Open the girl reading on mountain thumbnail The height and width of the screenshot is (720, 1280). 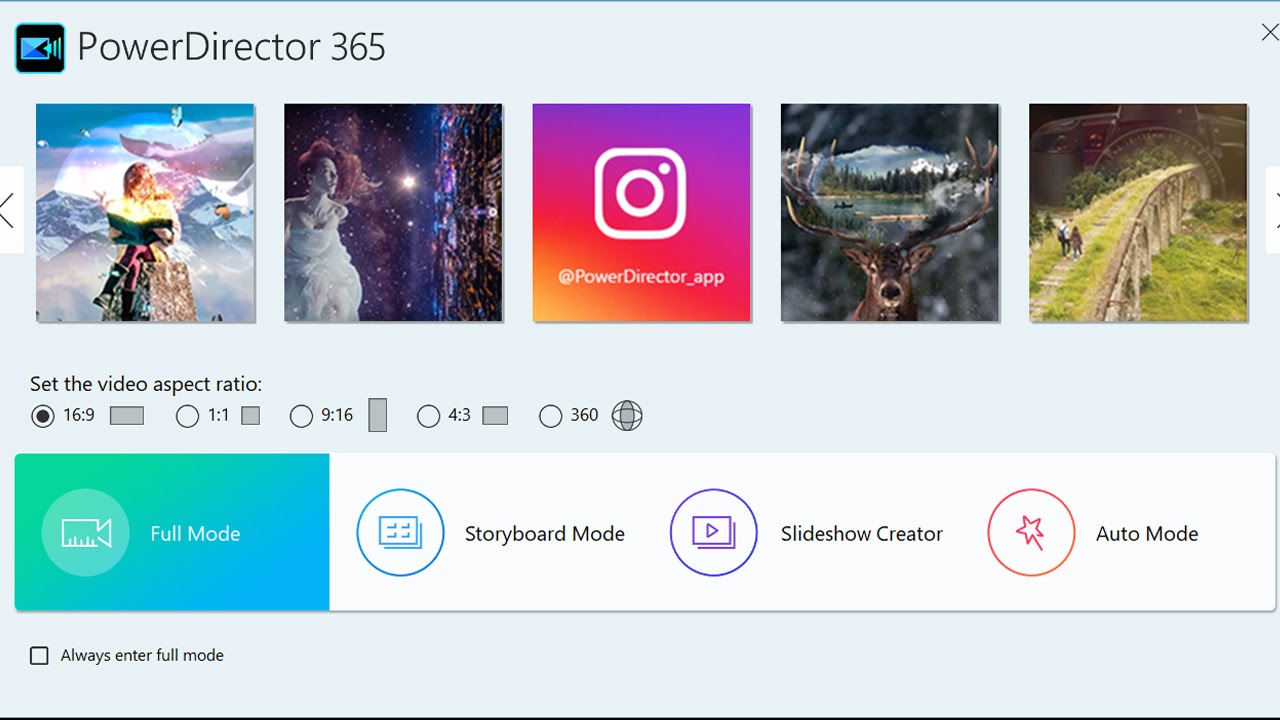pos(145,213)
